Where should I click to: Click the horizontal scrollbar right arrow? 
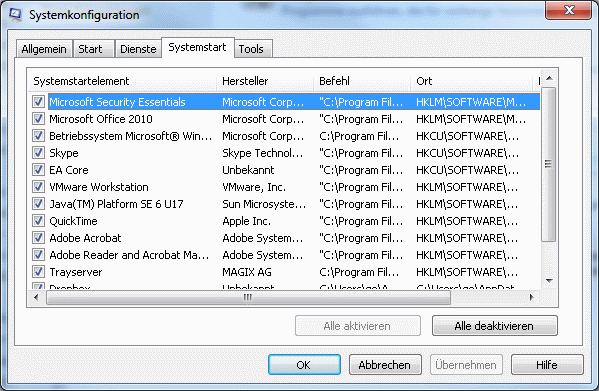click(x=531, y=297)
